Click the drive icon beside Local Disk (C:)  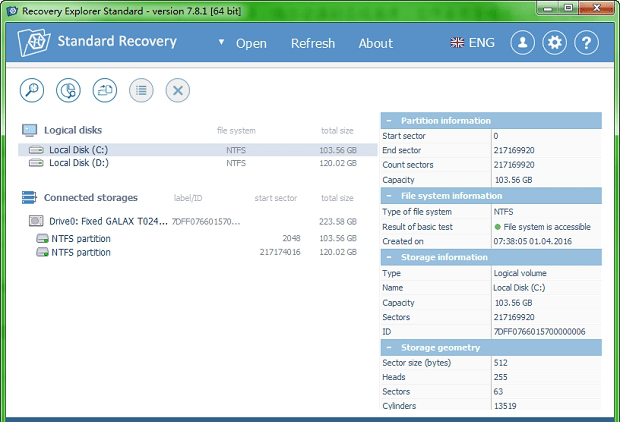[x=36, y=150]
